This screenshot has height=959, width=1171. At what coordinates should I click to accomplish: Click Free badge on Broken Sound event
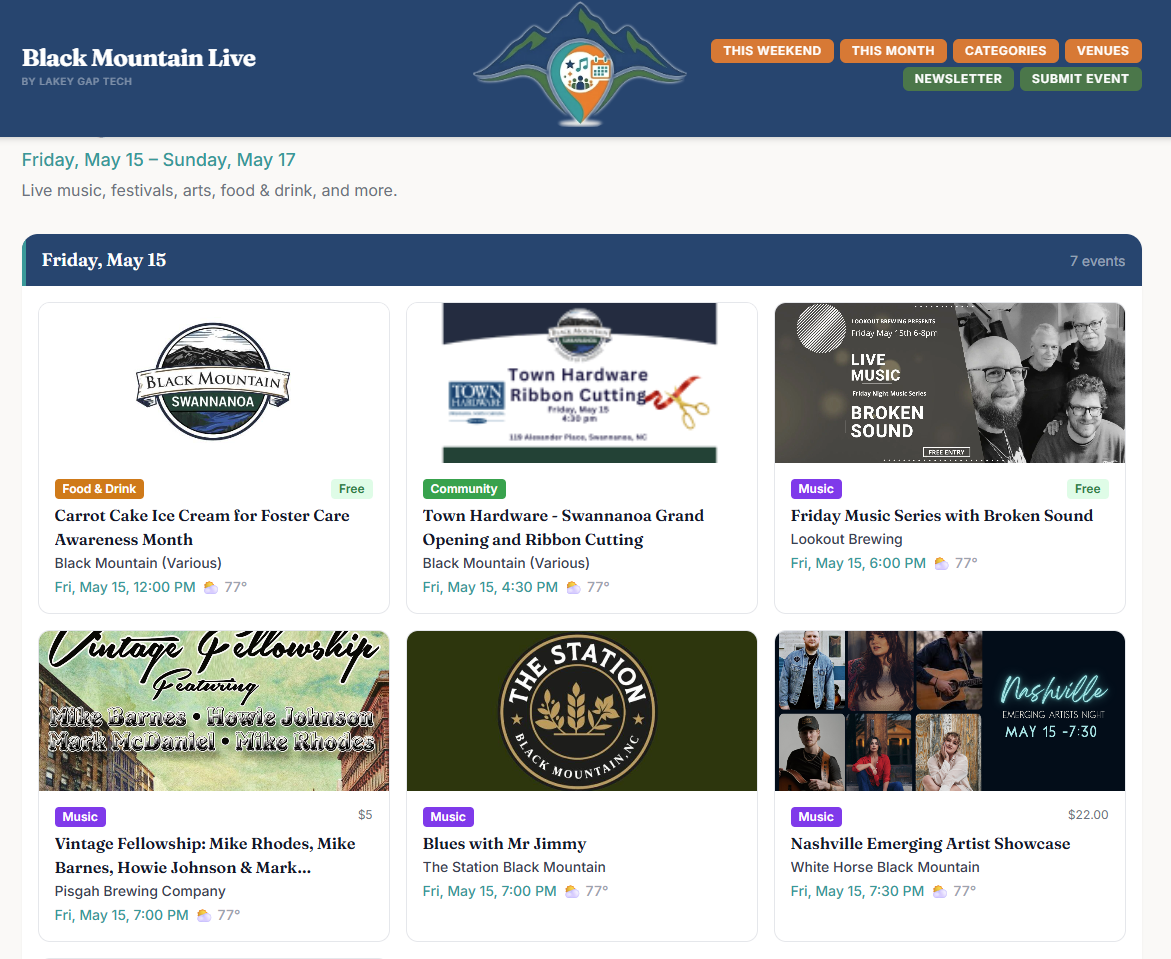tap(1087, 489)
